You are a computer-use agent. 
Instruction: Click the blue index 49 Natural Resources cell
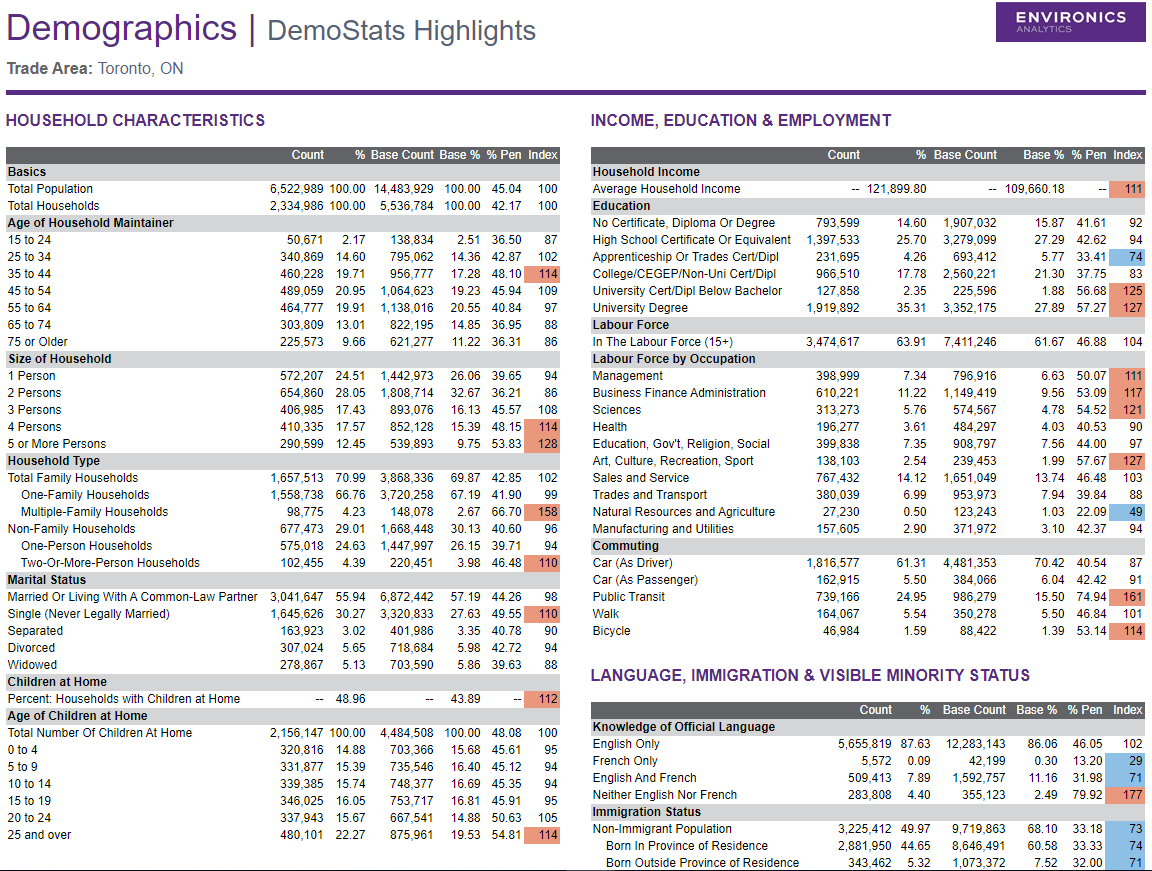[x=1127, y=512]
